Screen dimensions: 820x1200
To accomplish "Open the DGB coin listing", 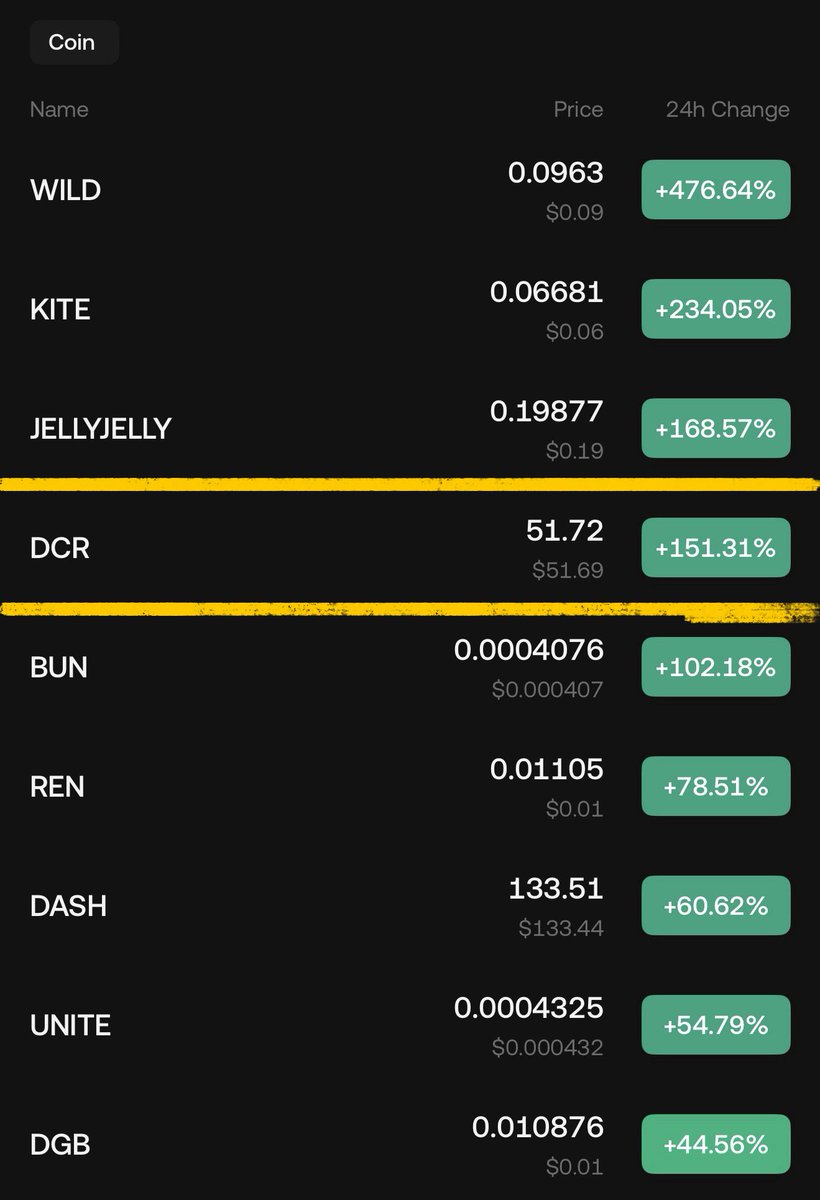I will pyautogui.click(x=60, y=1144).
